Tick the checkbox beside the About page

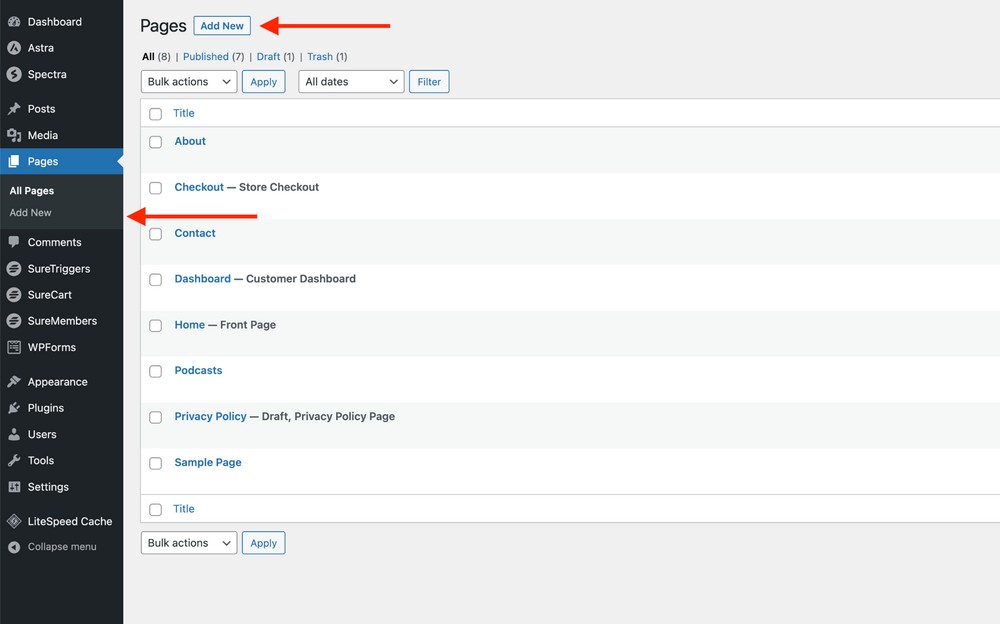click(156, 142)
